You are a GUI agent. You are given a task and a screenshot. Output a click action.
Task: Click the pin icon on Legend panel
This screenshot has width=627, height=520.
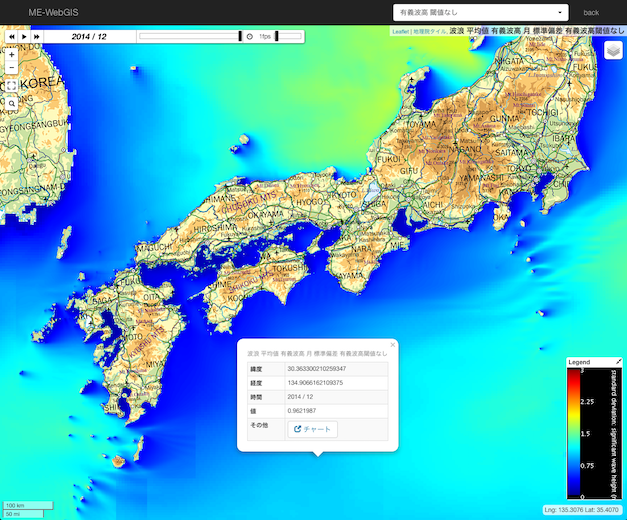point(618,361)
